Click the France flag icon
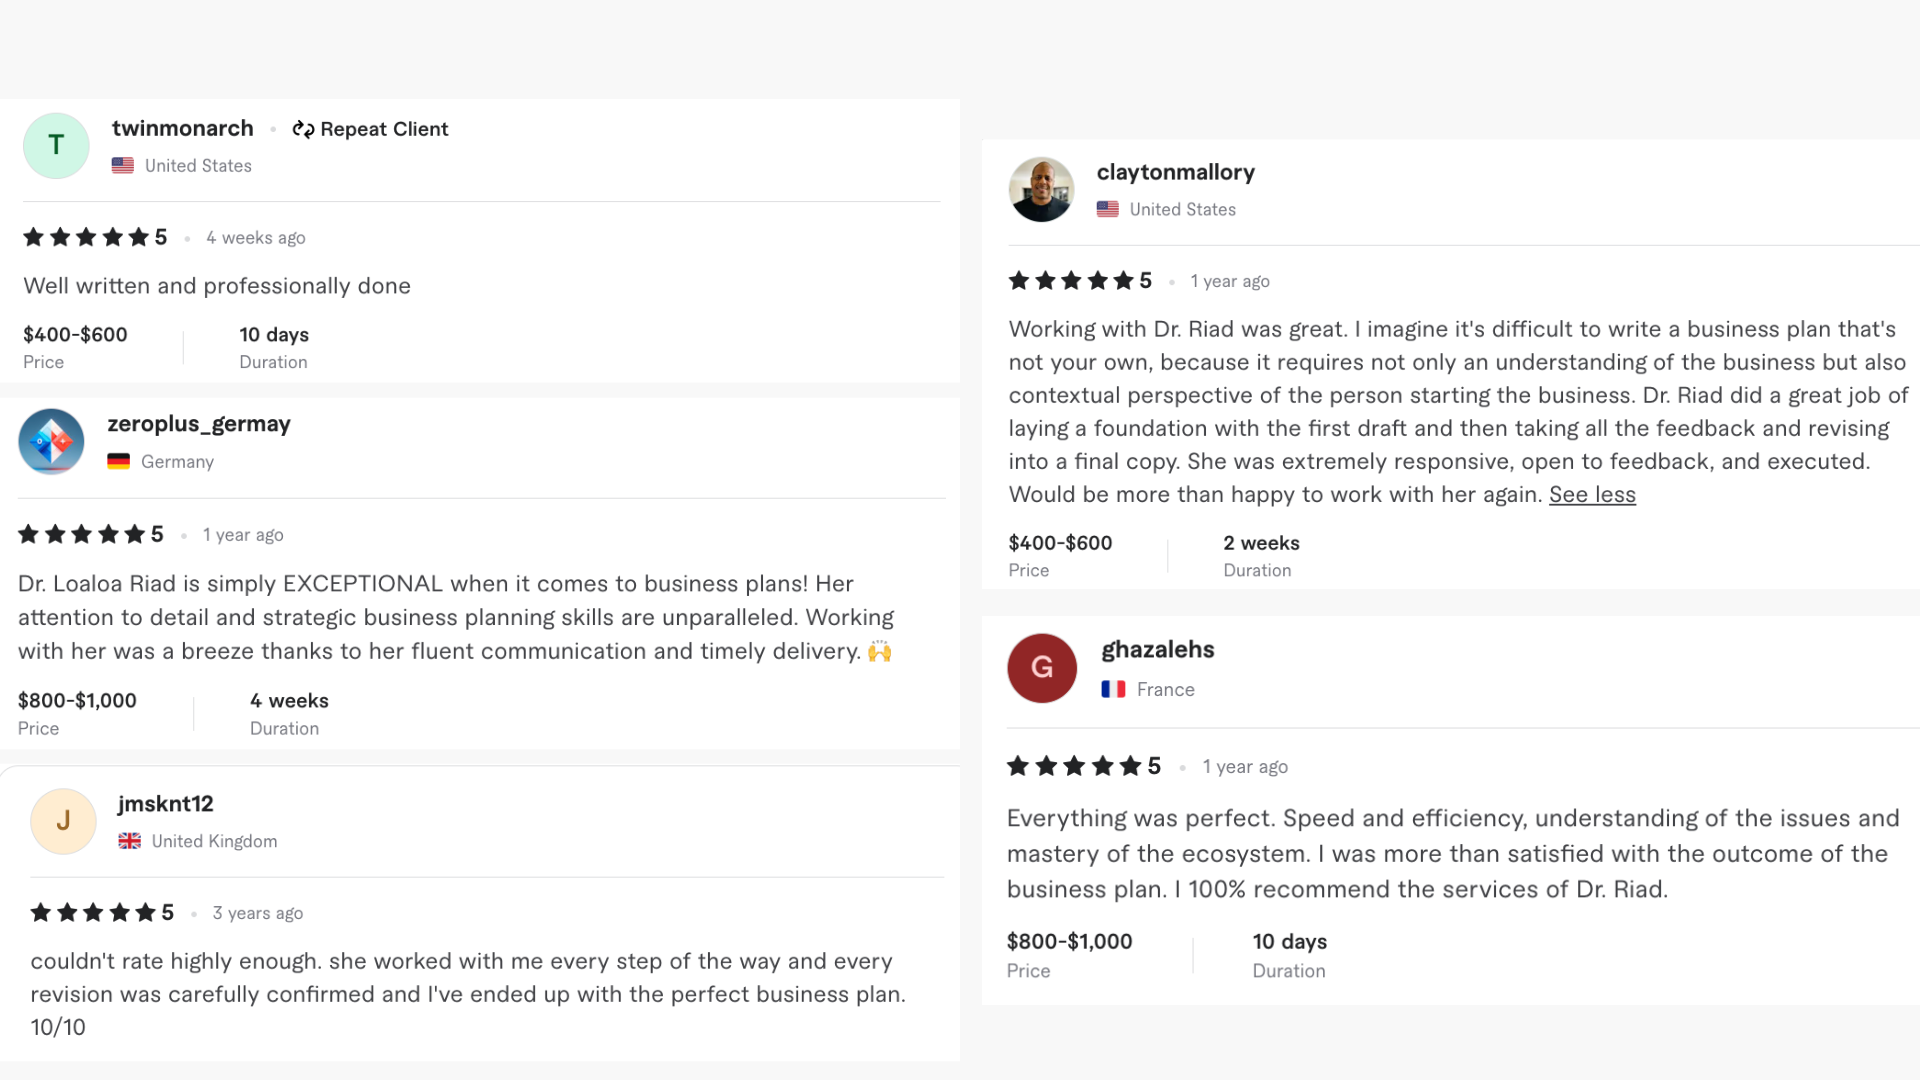 pos(1113,689)
